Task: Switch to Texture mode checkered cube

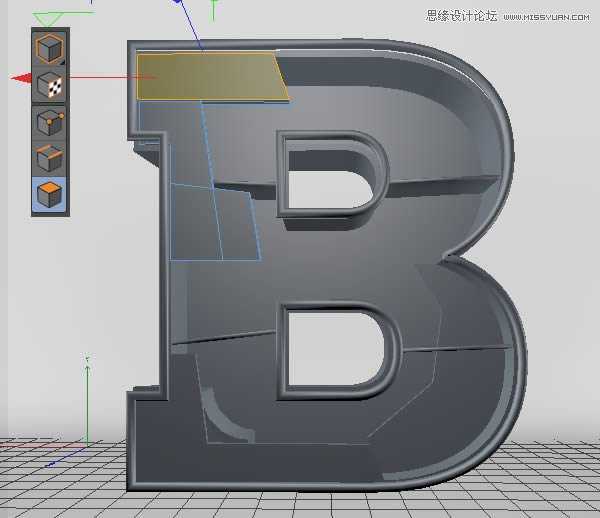Action: (x=49, y=86)
